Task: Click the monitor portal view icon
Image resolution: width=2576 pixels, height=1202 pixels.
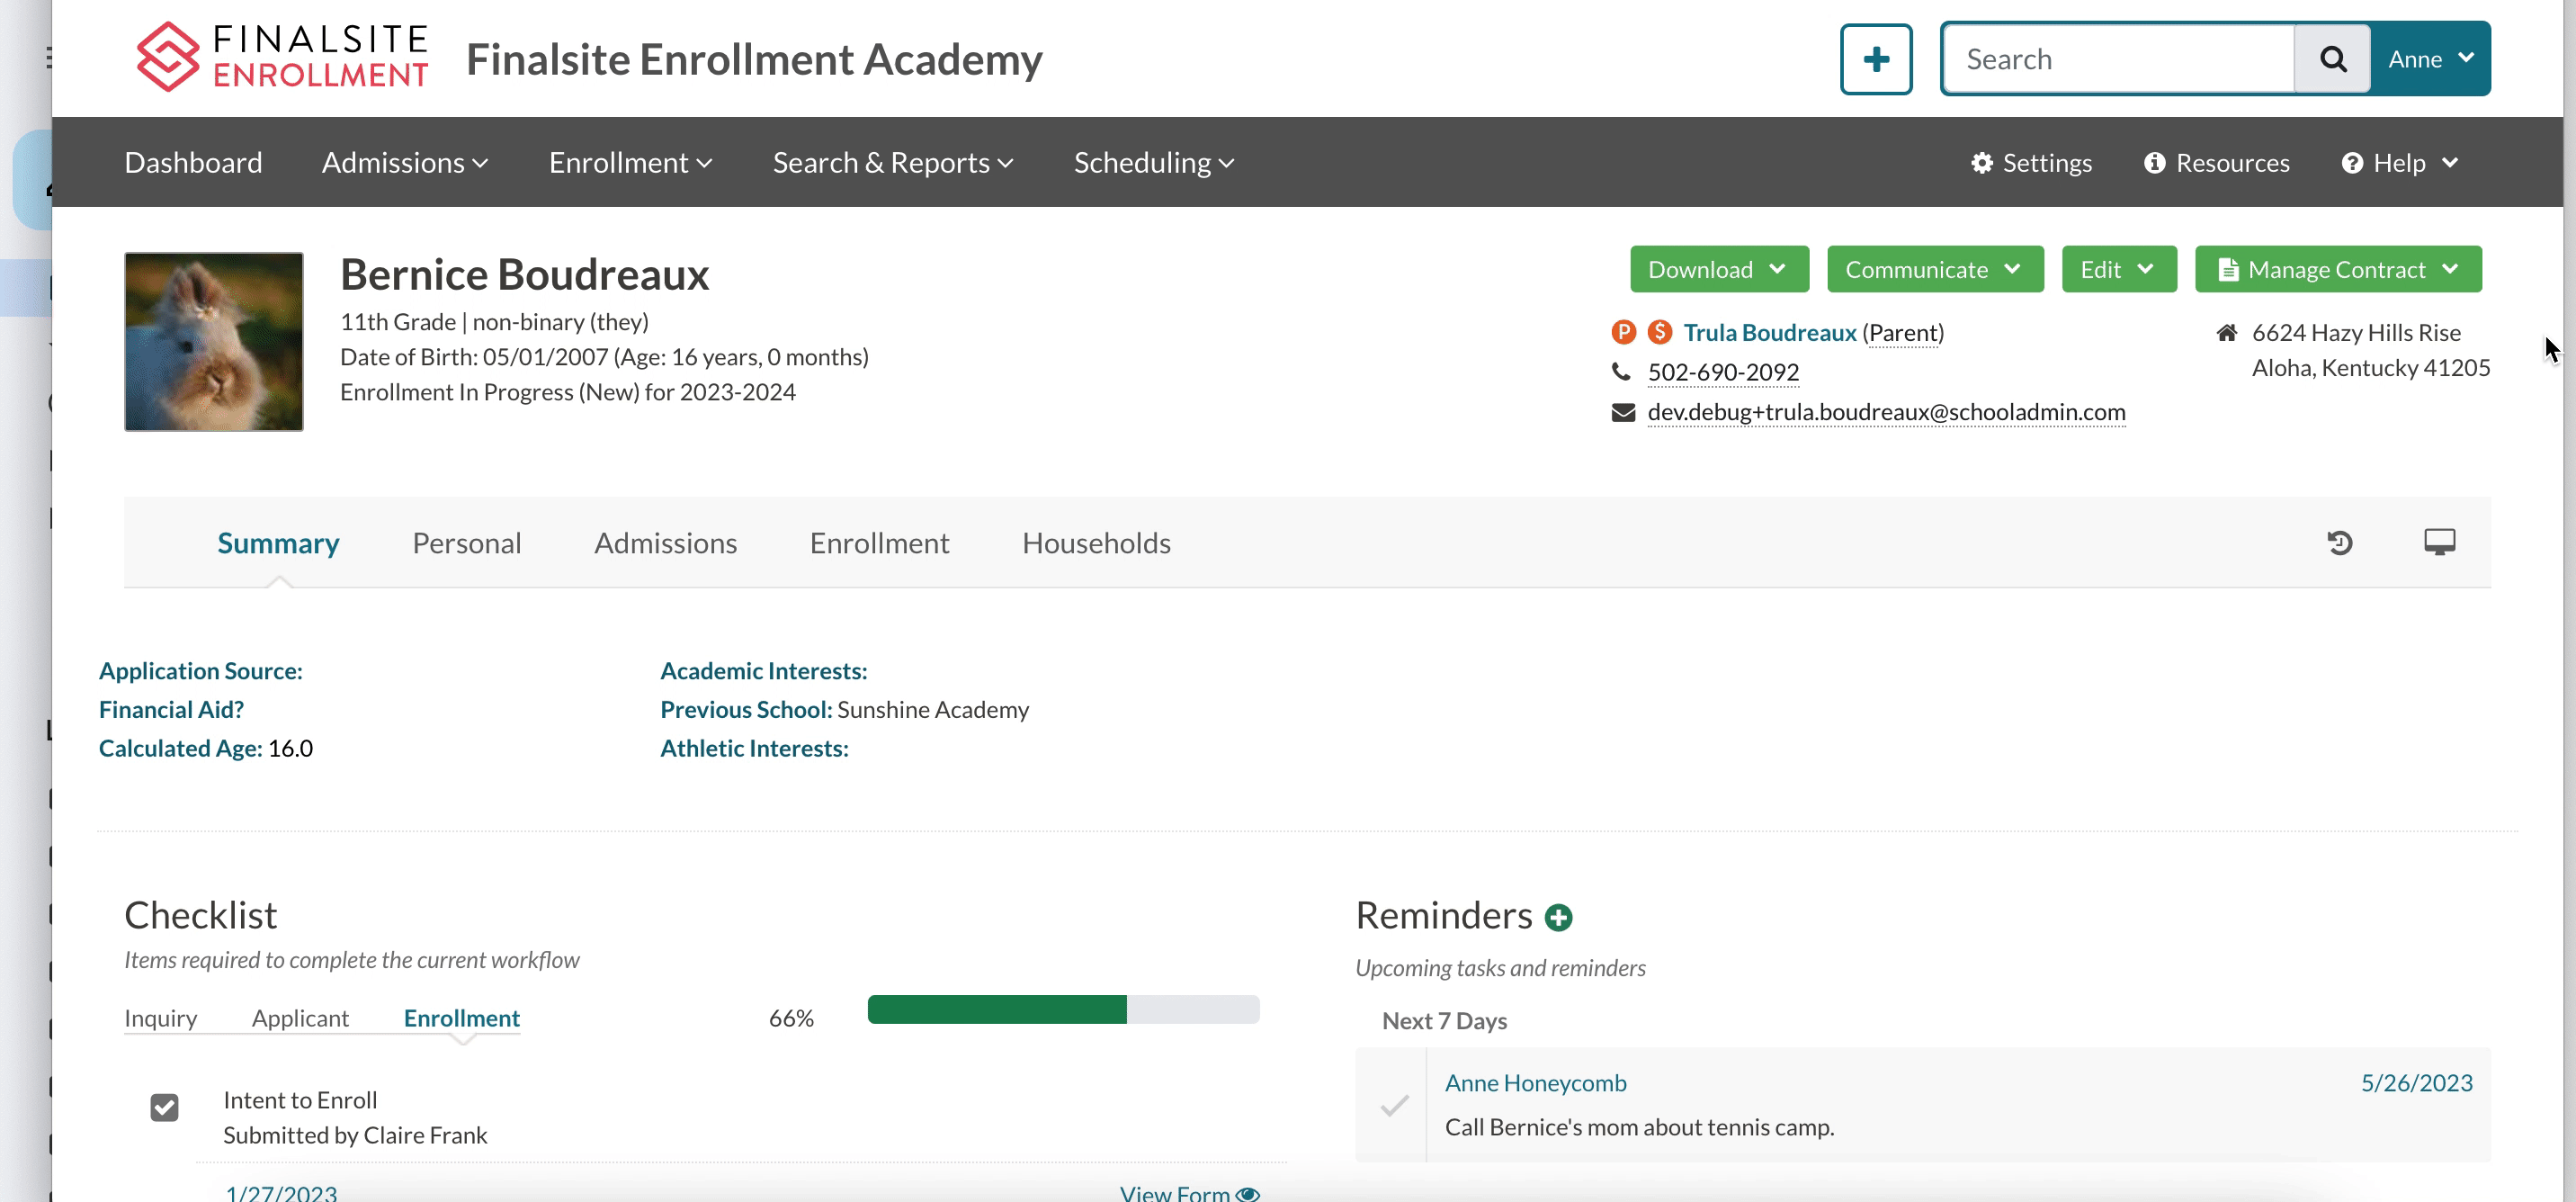Action: click(2439, 542)
